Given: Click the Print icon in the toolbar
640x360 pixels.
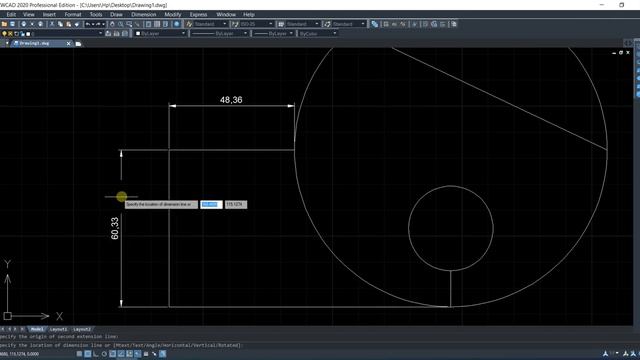Looking at the screenshot, I should 23,24.
